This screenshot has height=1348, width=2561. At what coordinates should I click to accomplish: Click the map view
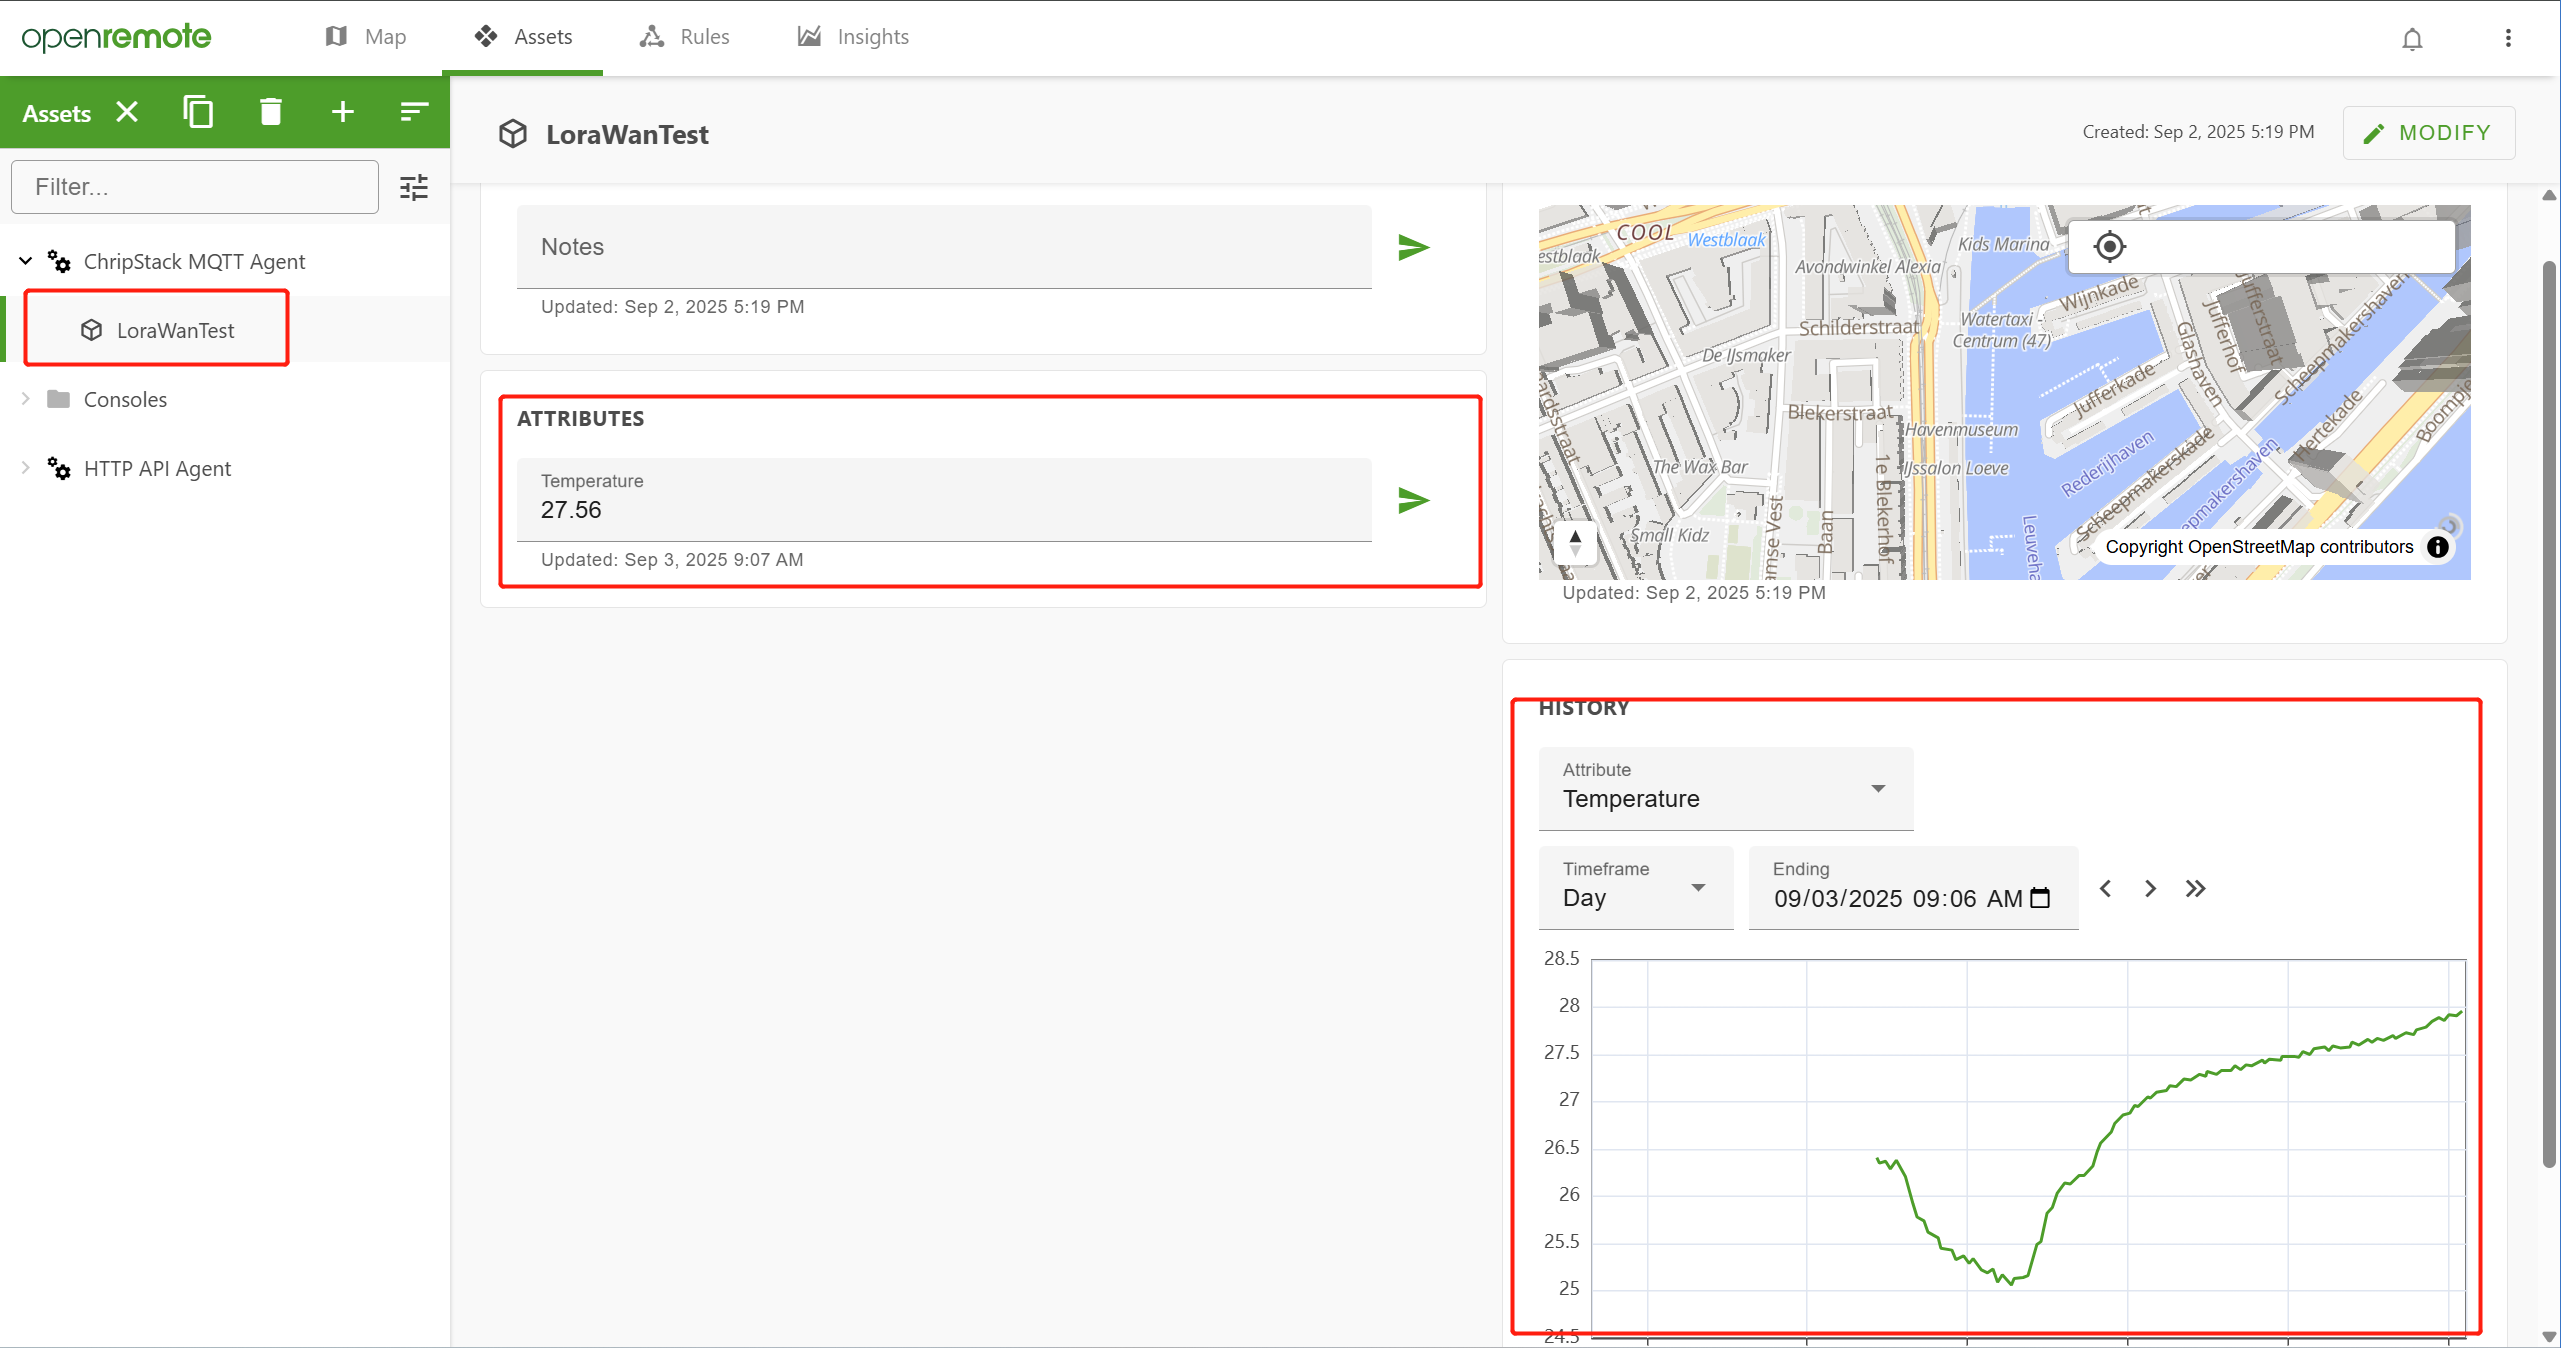[x=2004, y=392]
